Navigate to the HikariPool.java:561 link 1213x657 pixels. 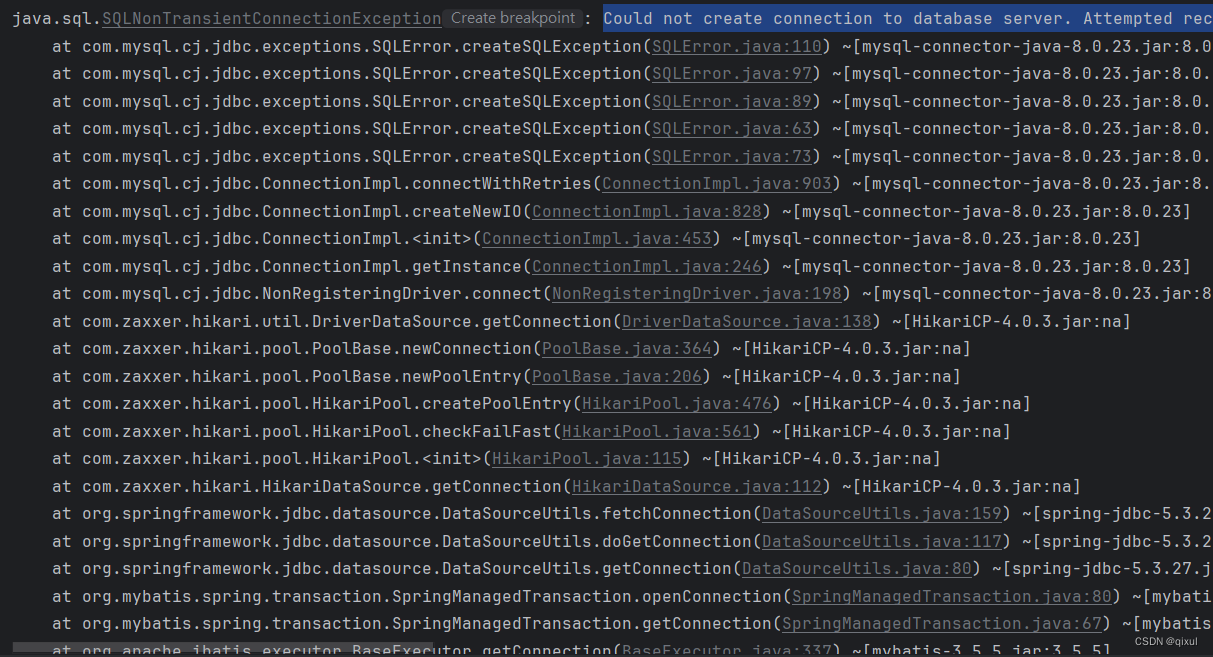656,431
